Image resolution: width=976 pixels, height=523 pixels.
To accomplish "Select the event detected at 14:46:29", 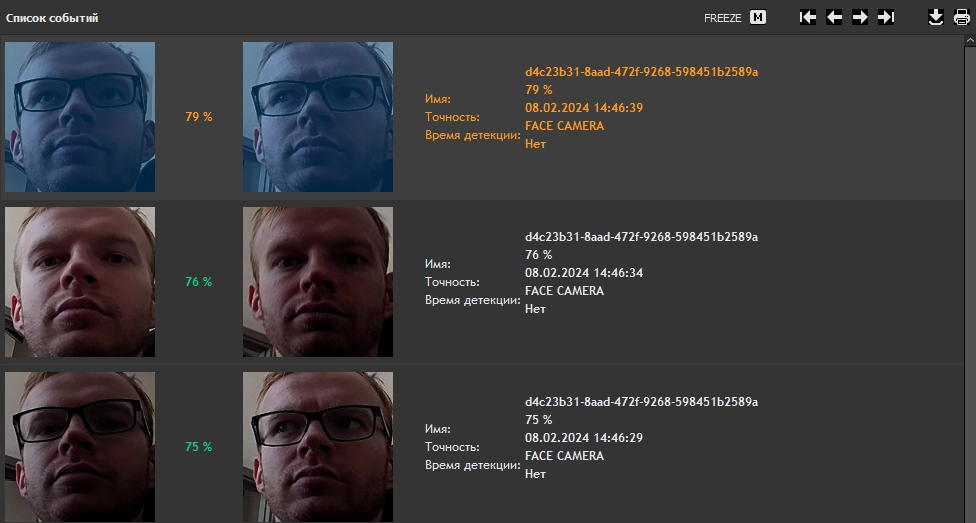I will (x=482, y=445).
